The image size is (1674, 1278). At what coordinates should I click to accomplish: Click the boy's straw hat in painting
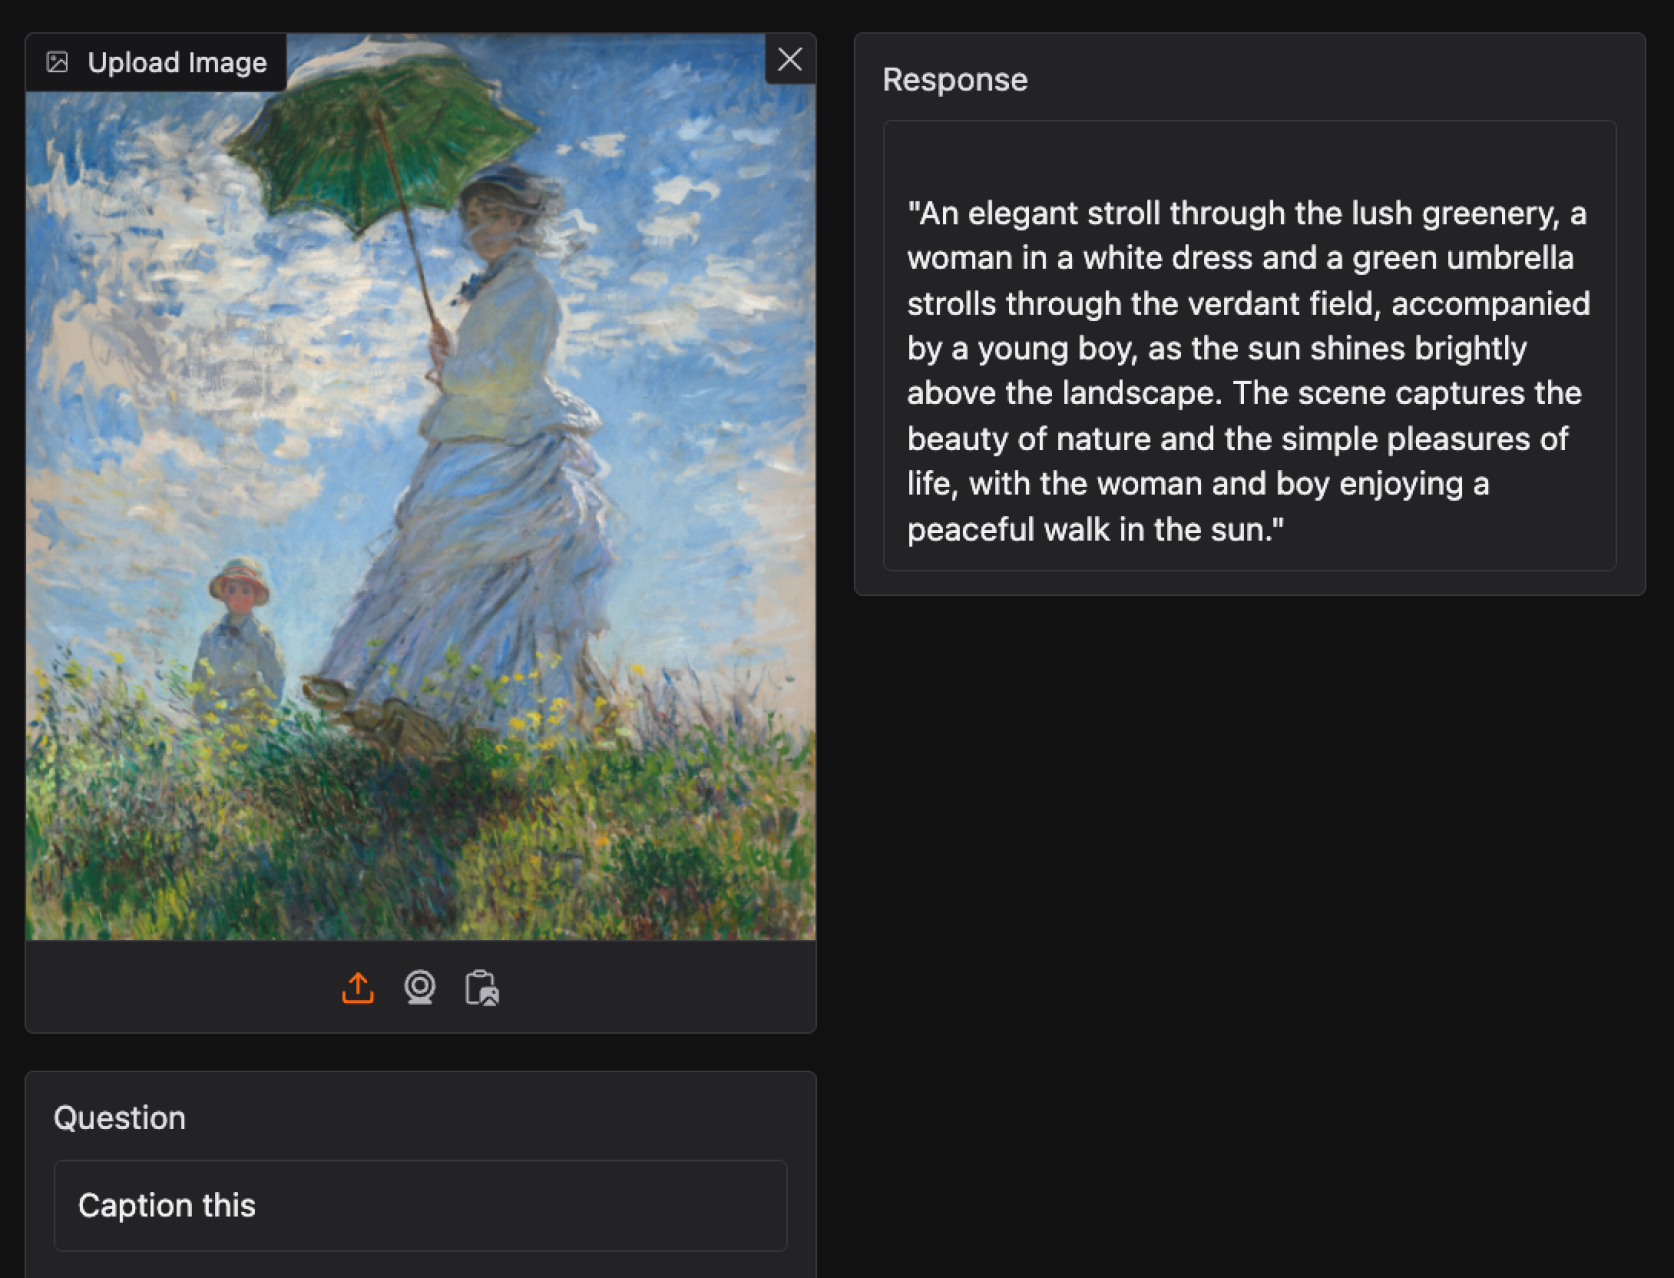(240, 578)
